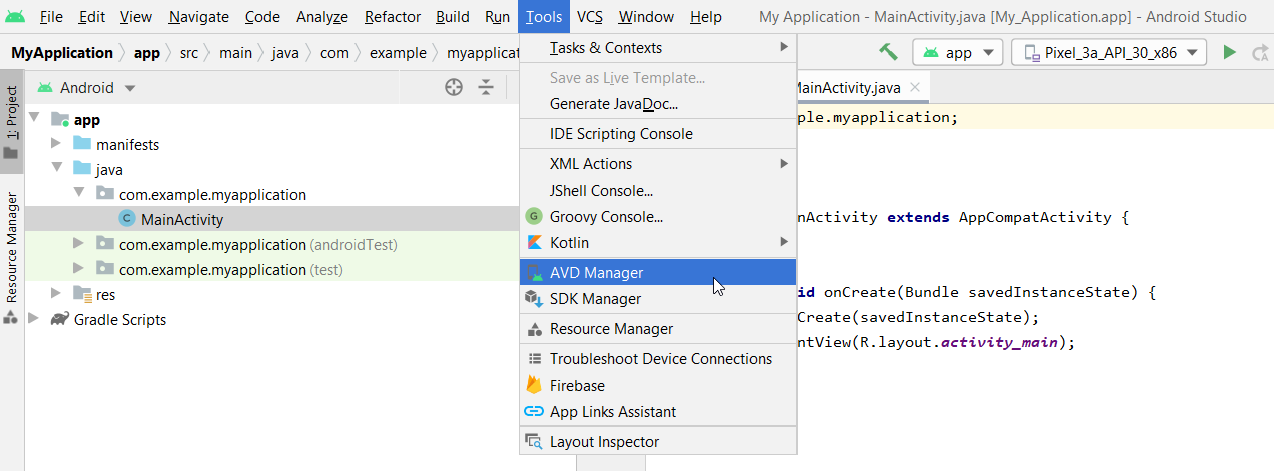
Task: Select the res folder row
Action: (272, 294)
